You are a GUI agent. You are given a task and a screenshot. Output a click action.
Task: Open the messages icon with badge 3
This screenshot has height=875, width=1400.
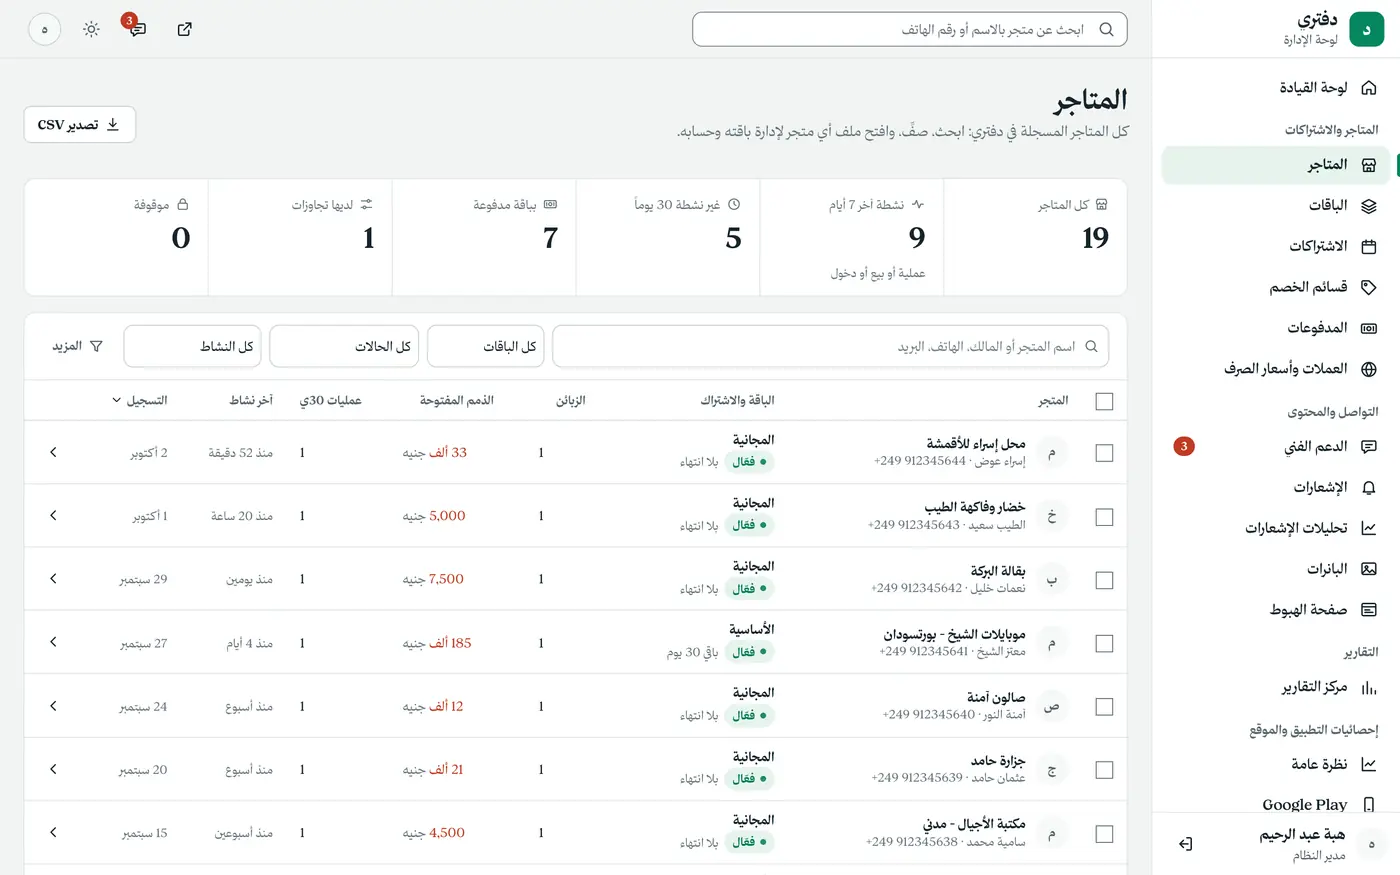(x=137, y=29)
